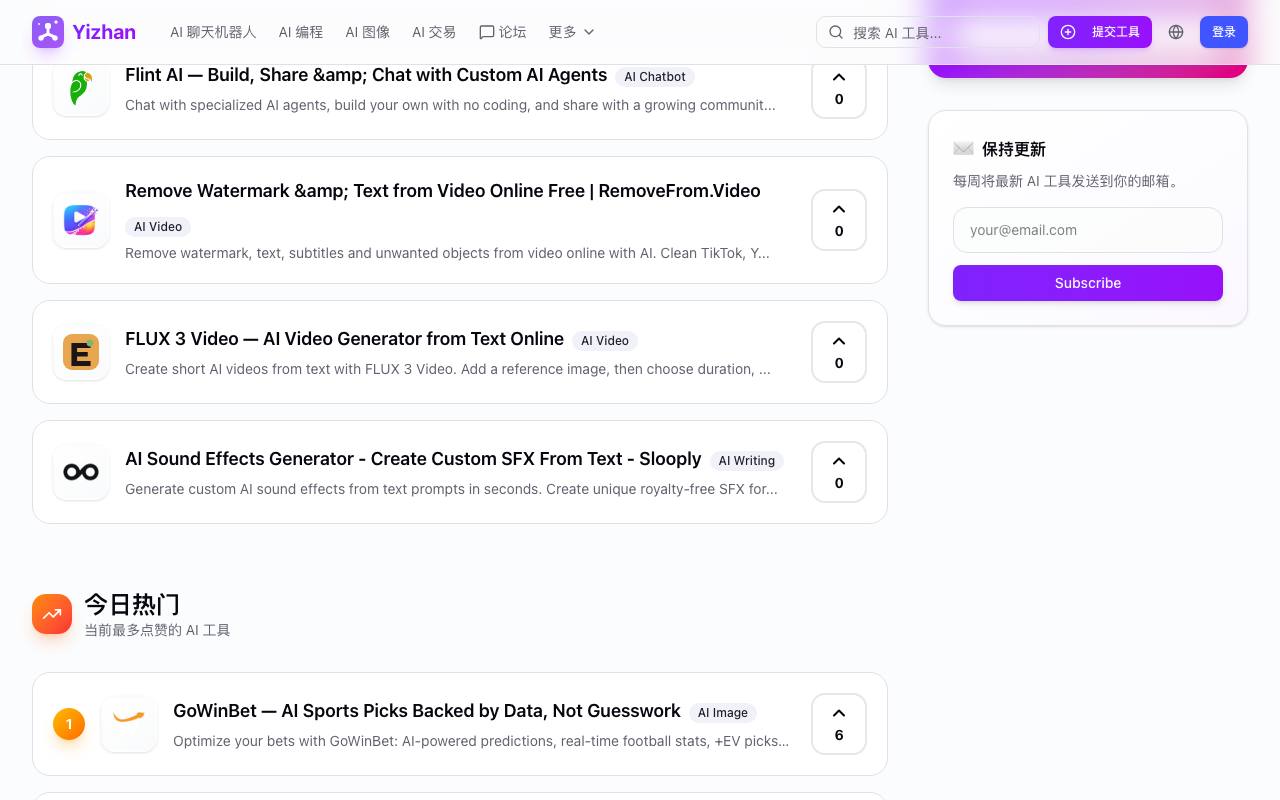Open FLUX 3 Video title link
The image size is (1280, 800).
[344, 339]
